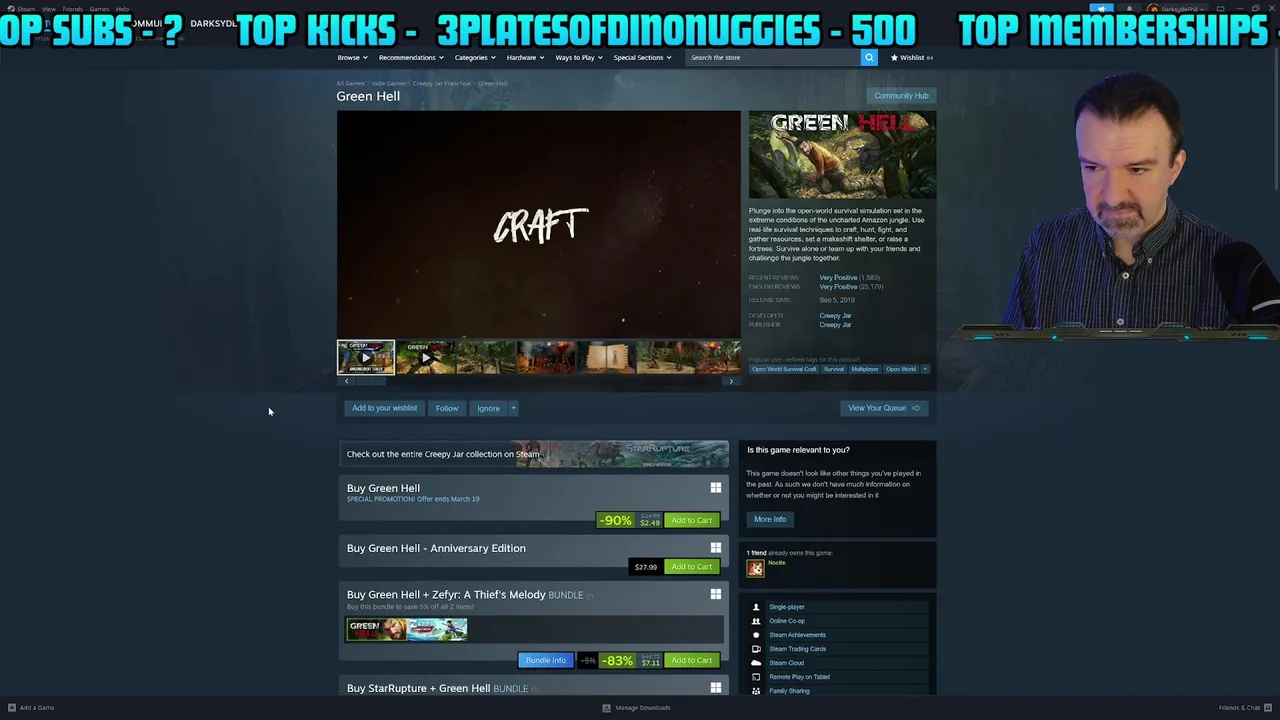1280x720 pixels.
Task: Open the Games menu
Action: (99, 9)
